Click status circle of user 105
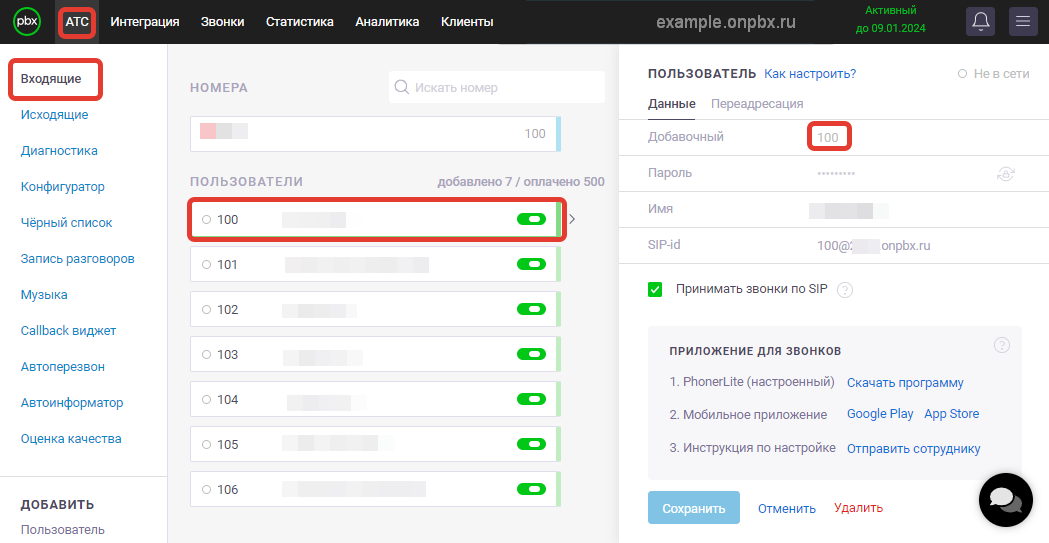Image resolution: width=1049 pixels, height=543 pixels. click(206, 444)
